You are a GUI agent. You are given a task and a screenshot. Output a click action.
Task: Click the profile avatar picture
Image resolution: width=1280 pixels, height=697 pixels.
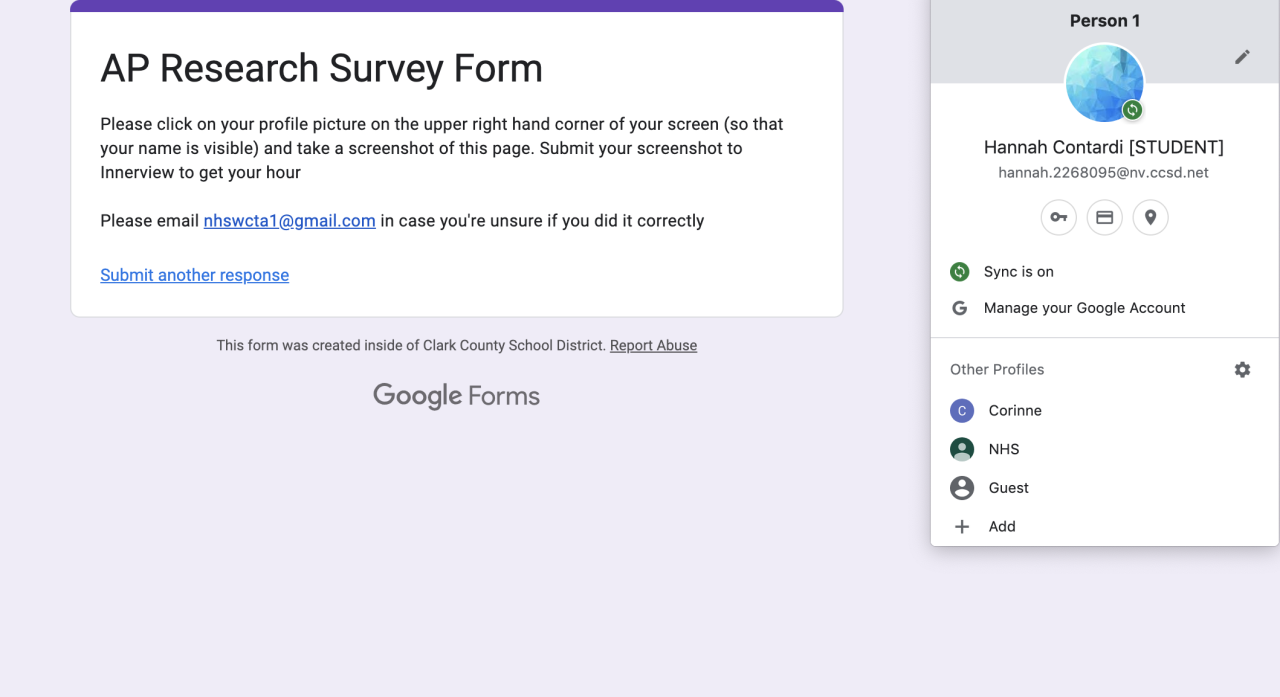[1103, 83]
